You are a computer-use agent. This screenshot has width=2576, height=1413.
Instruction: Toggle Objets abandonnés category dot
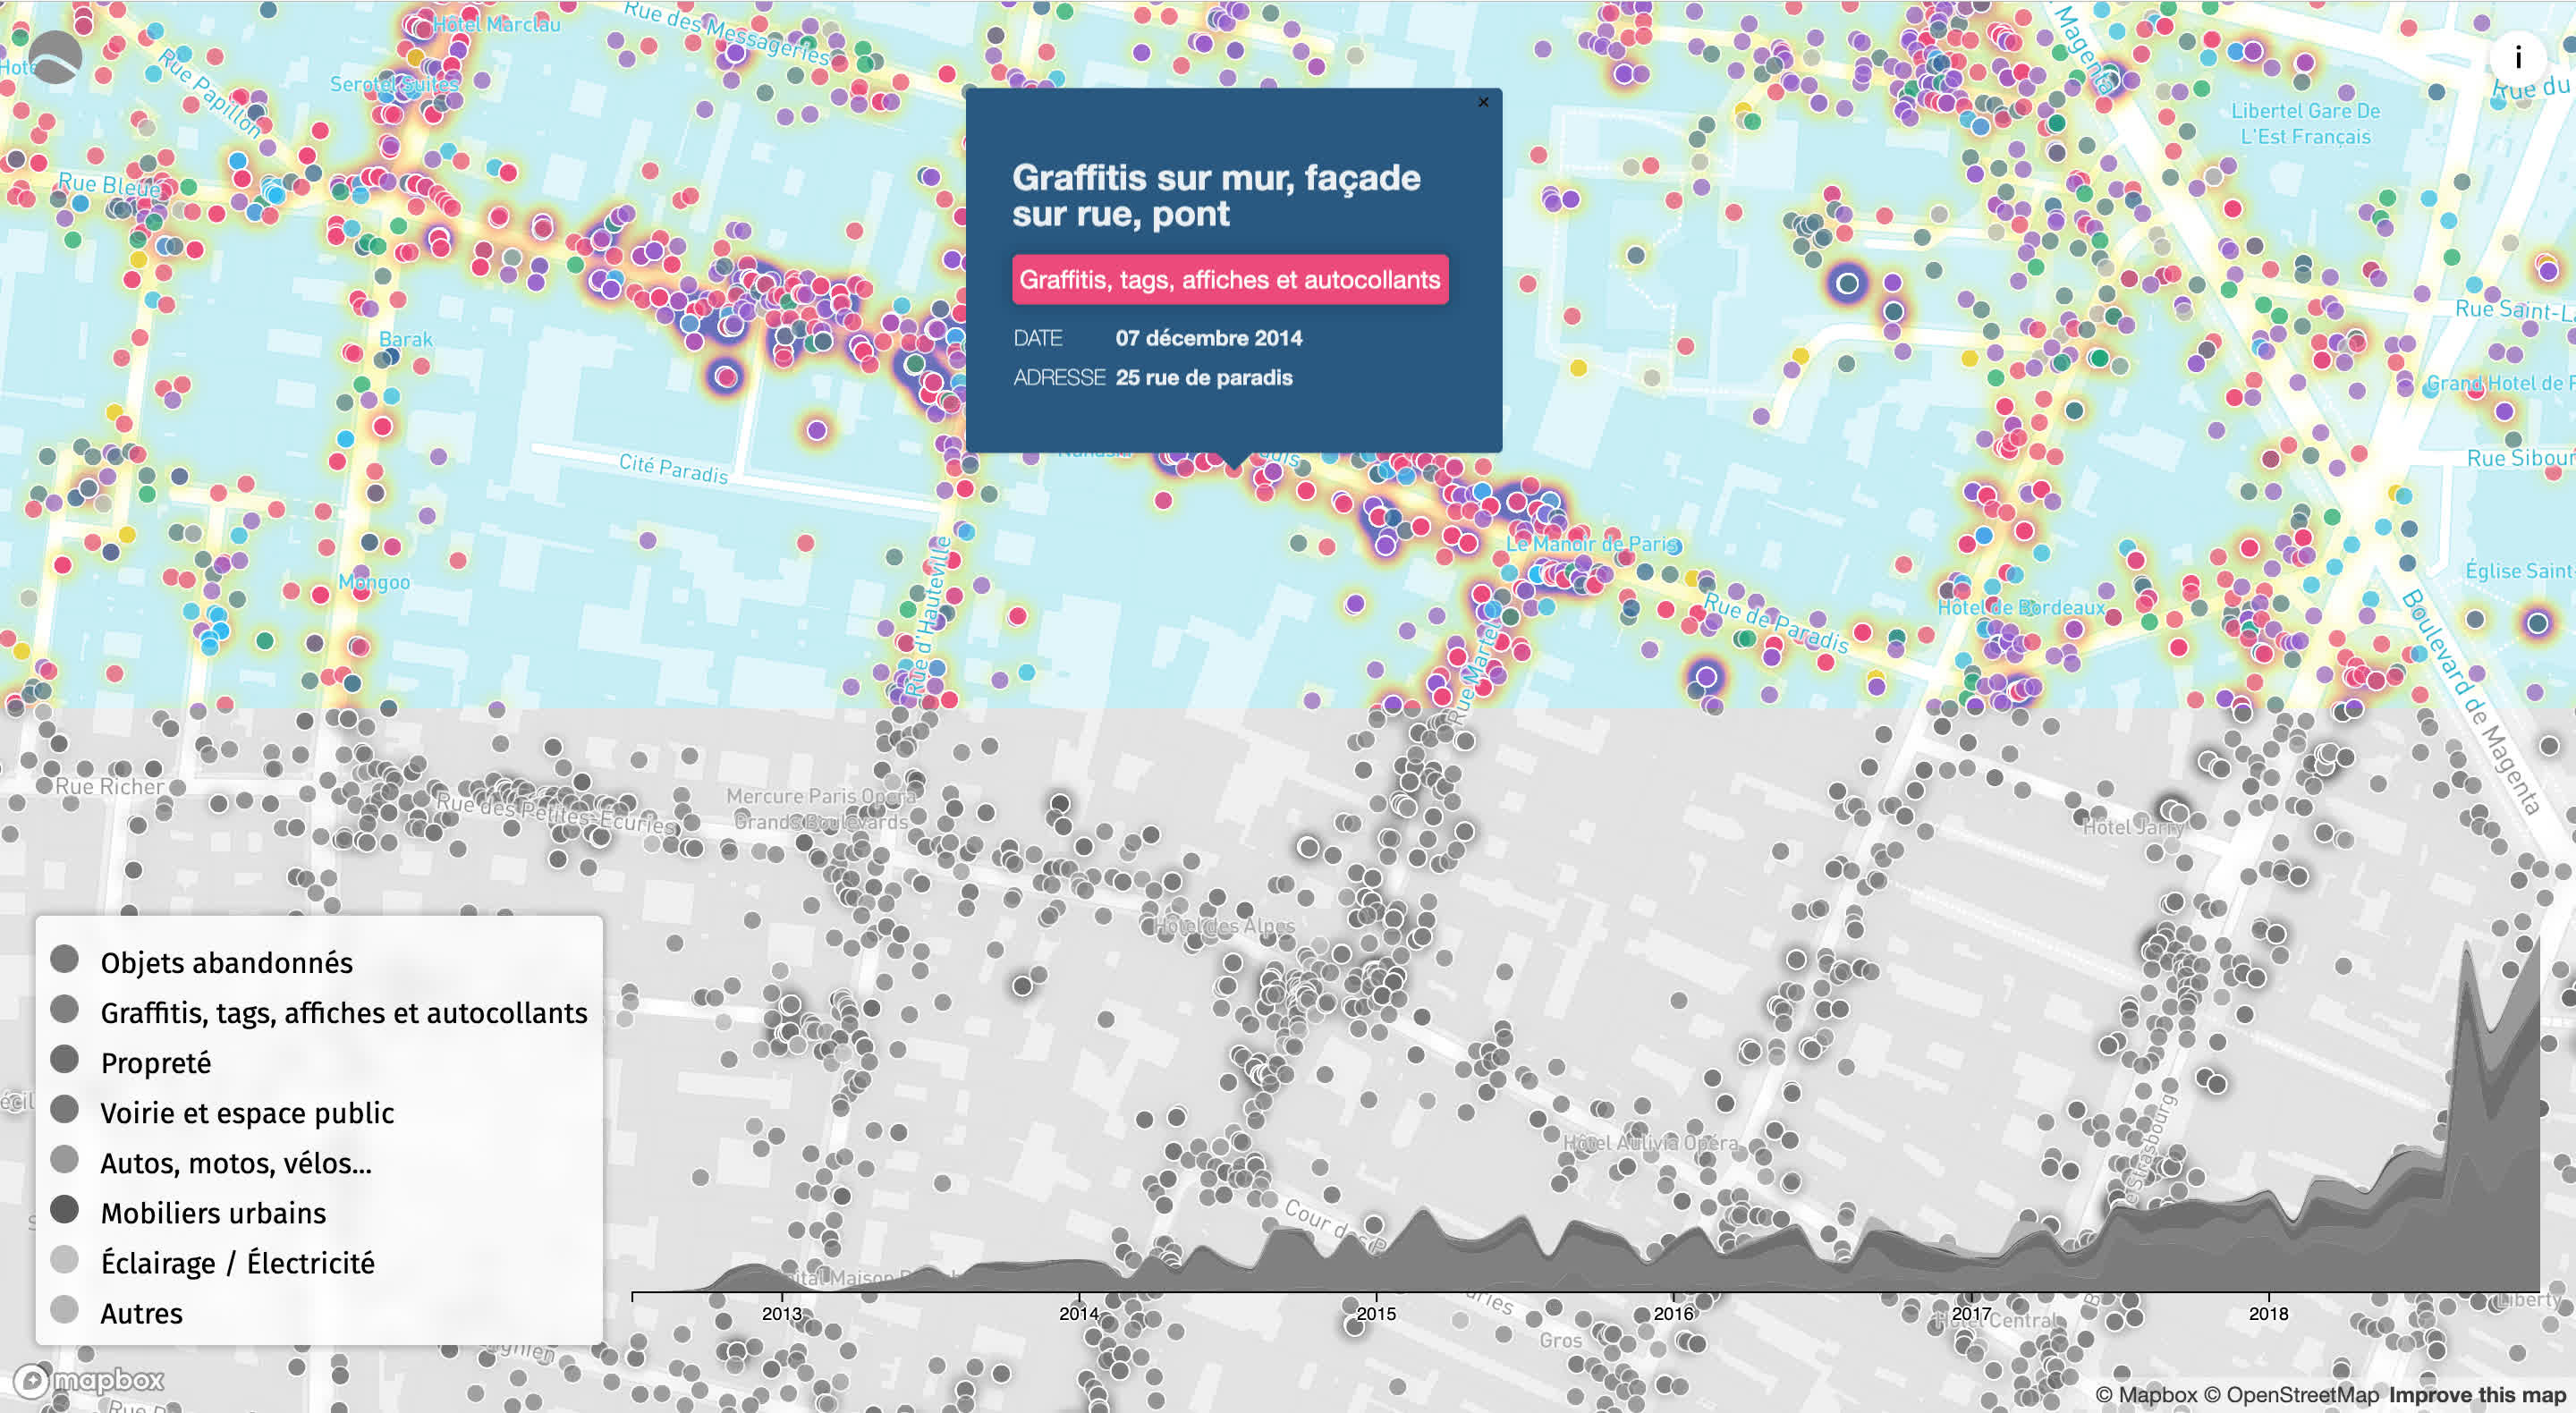pos(65,959)
